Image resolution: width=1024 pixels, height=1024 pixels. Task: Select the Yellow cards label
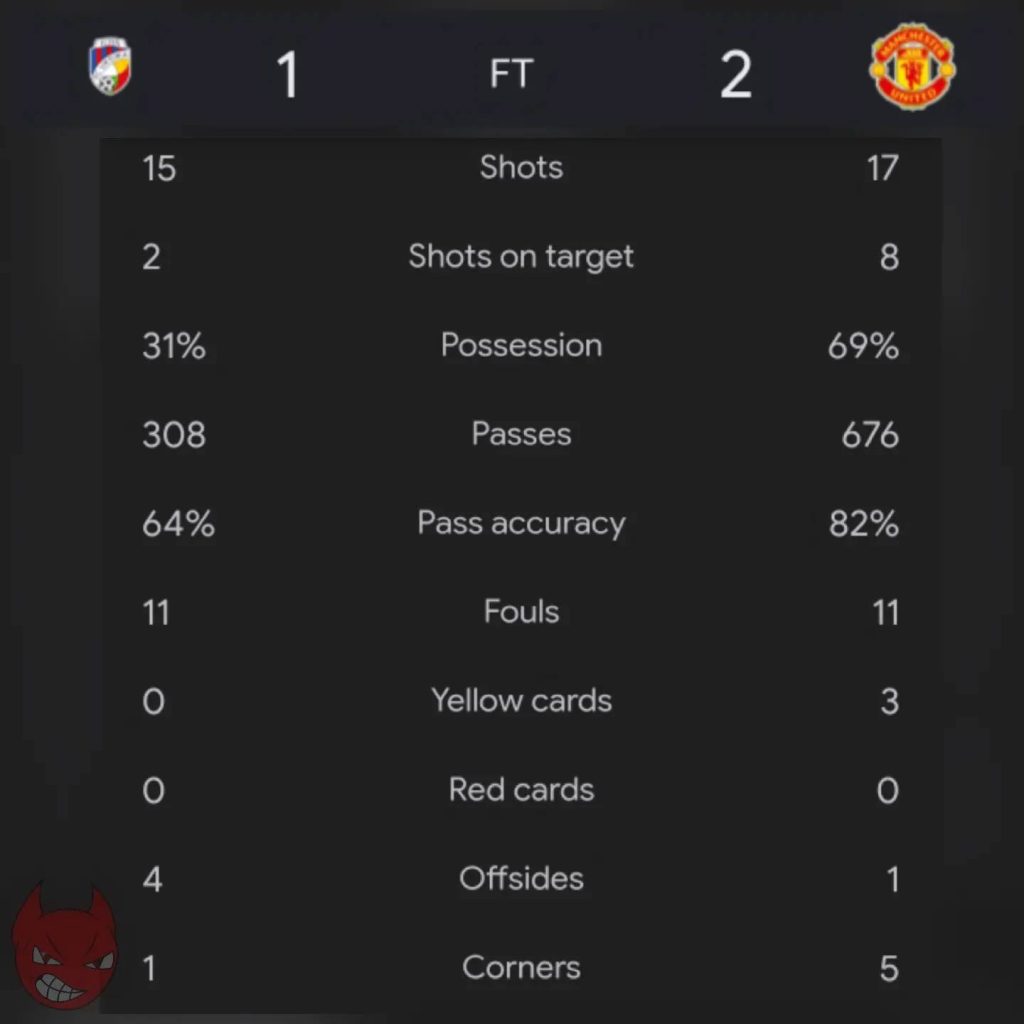[x=521, y=700]
